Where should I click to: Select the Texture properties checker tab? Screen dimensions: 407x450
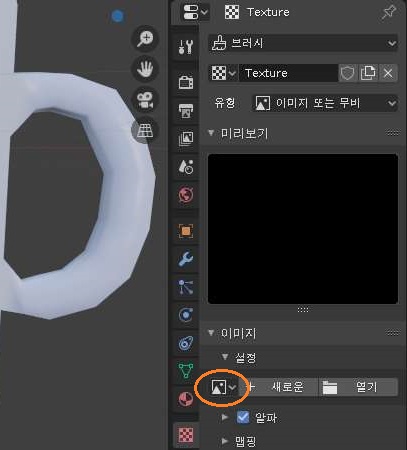tap(186, 435)
